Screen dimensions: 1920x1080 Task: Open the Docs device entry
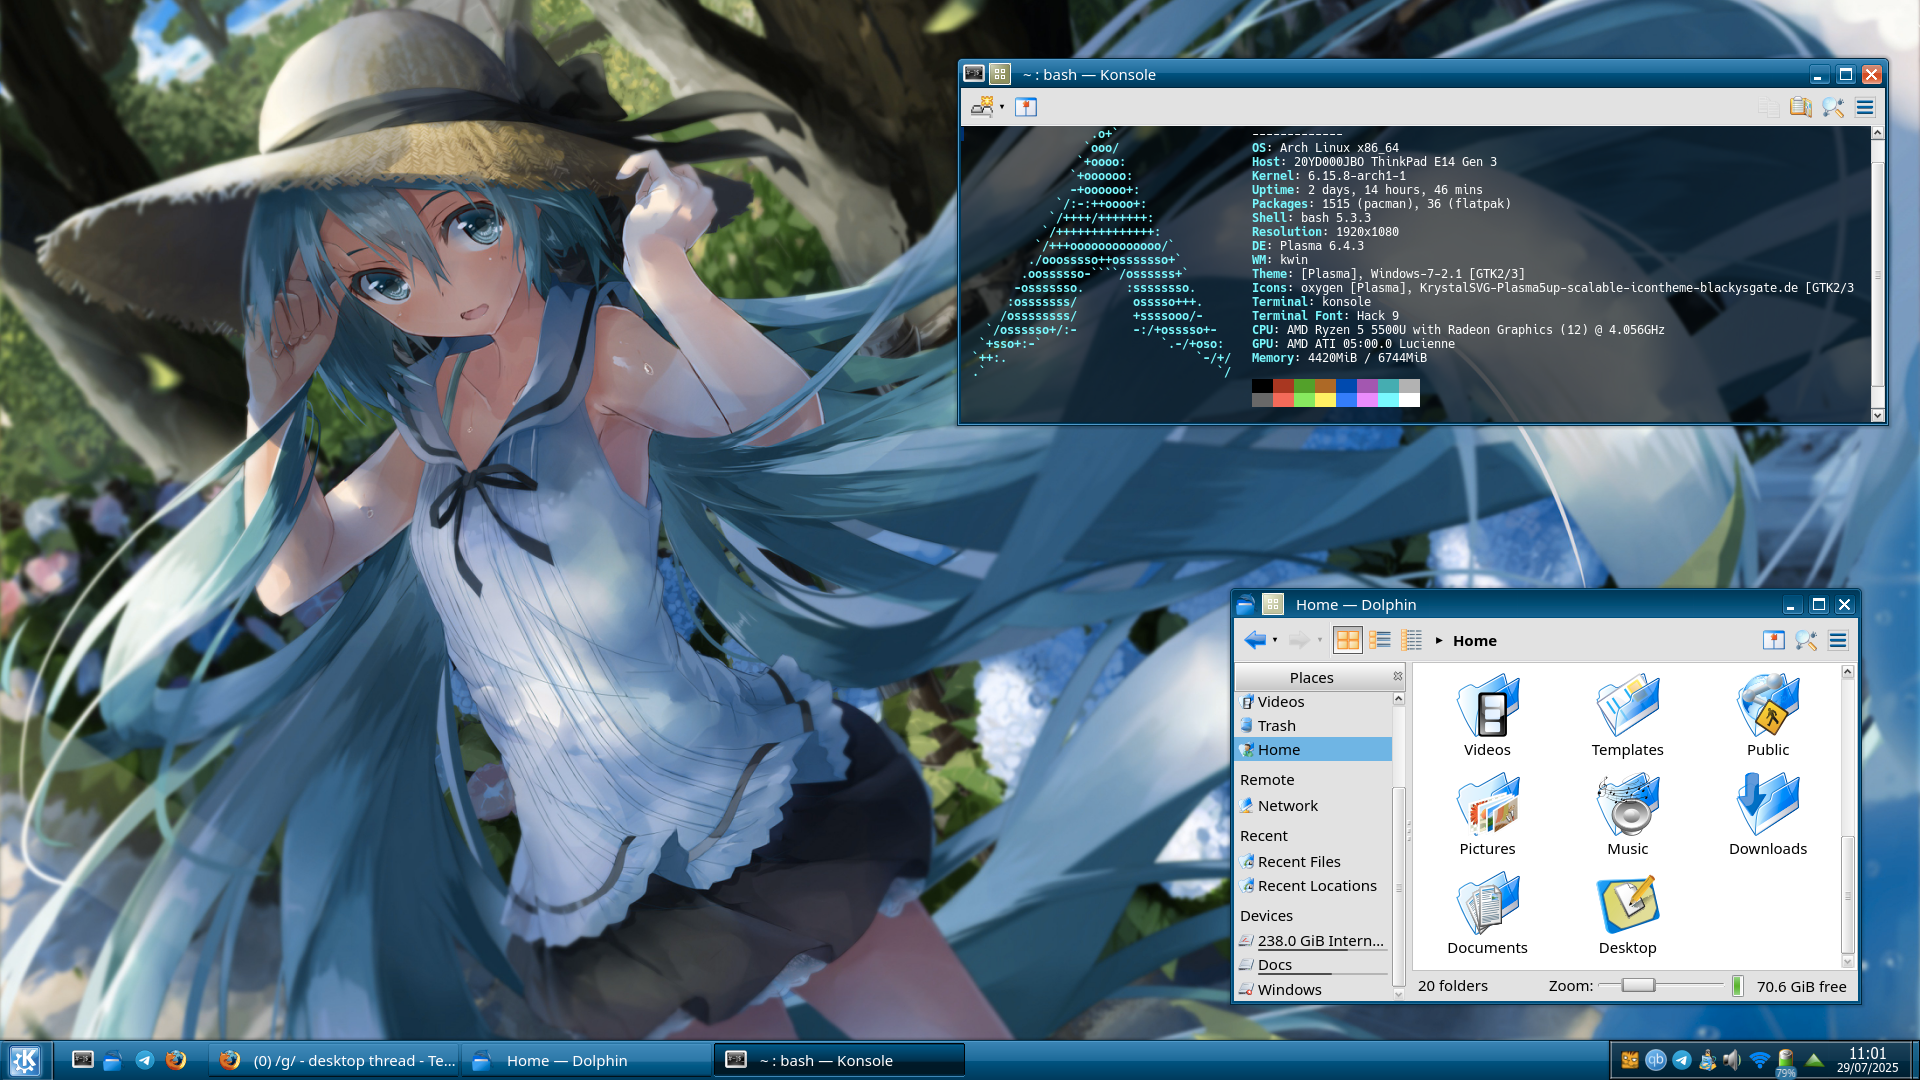1313,965
